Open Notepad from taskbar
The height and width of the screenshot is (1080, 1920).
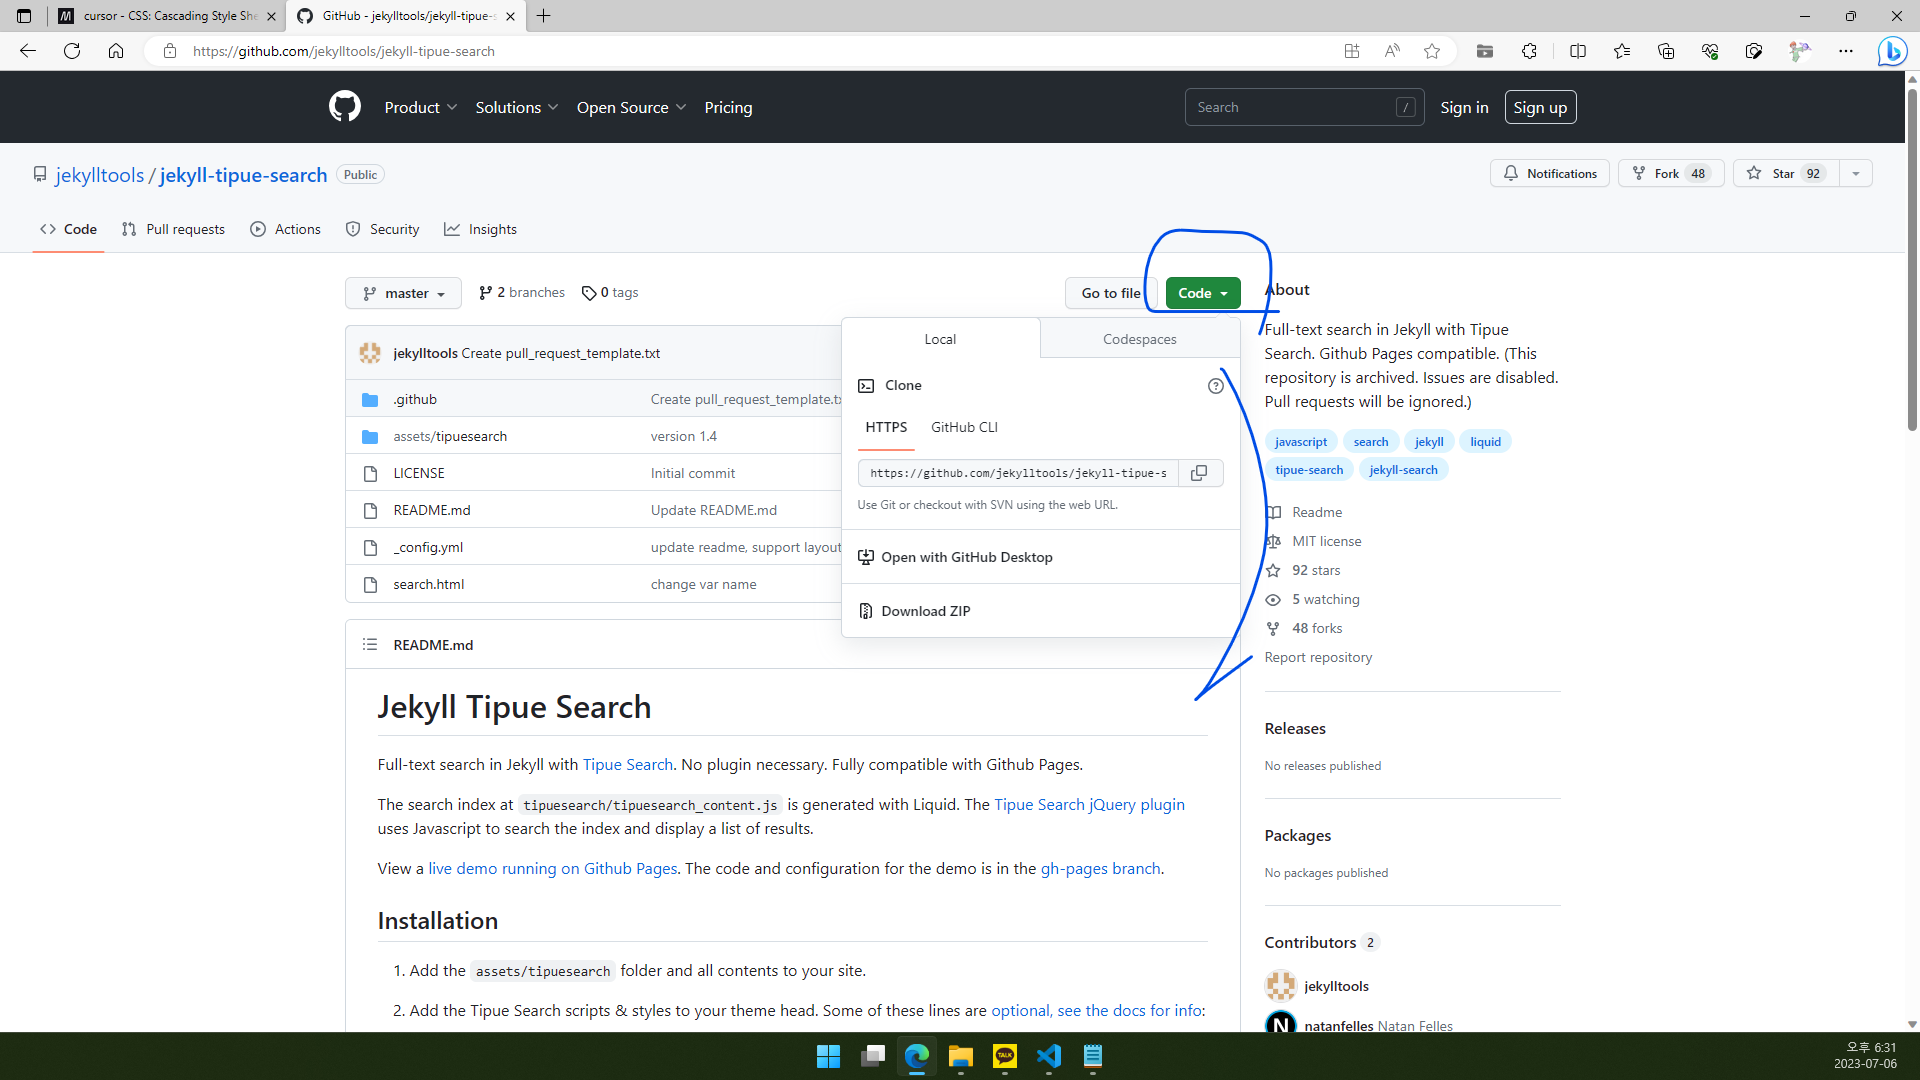(1093, 1056)
